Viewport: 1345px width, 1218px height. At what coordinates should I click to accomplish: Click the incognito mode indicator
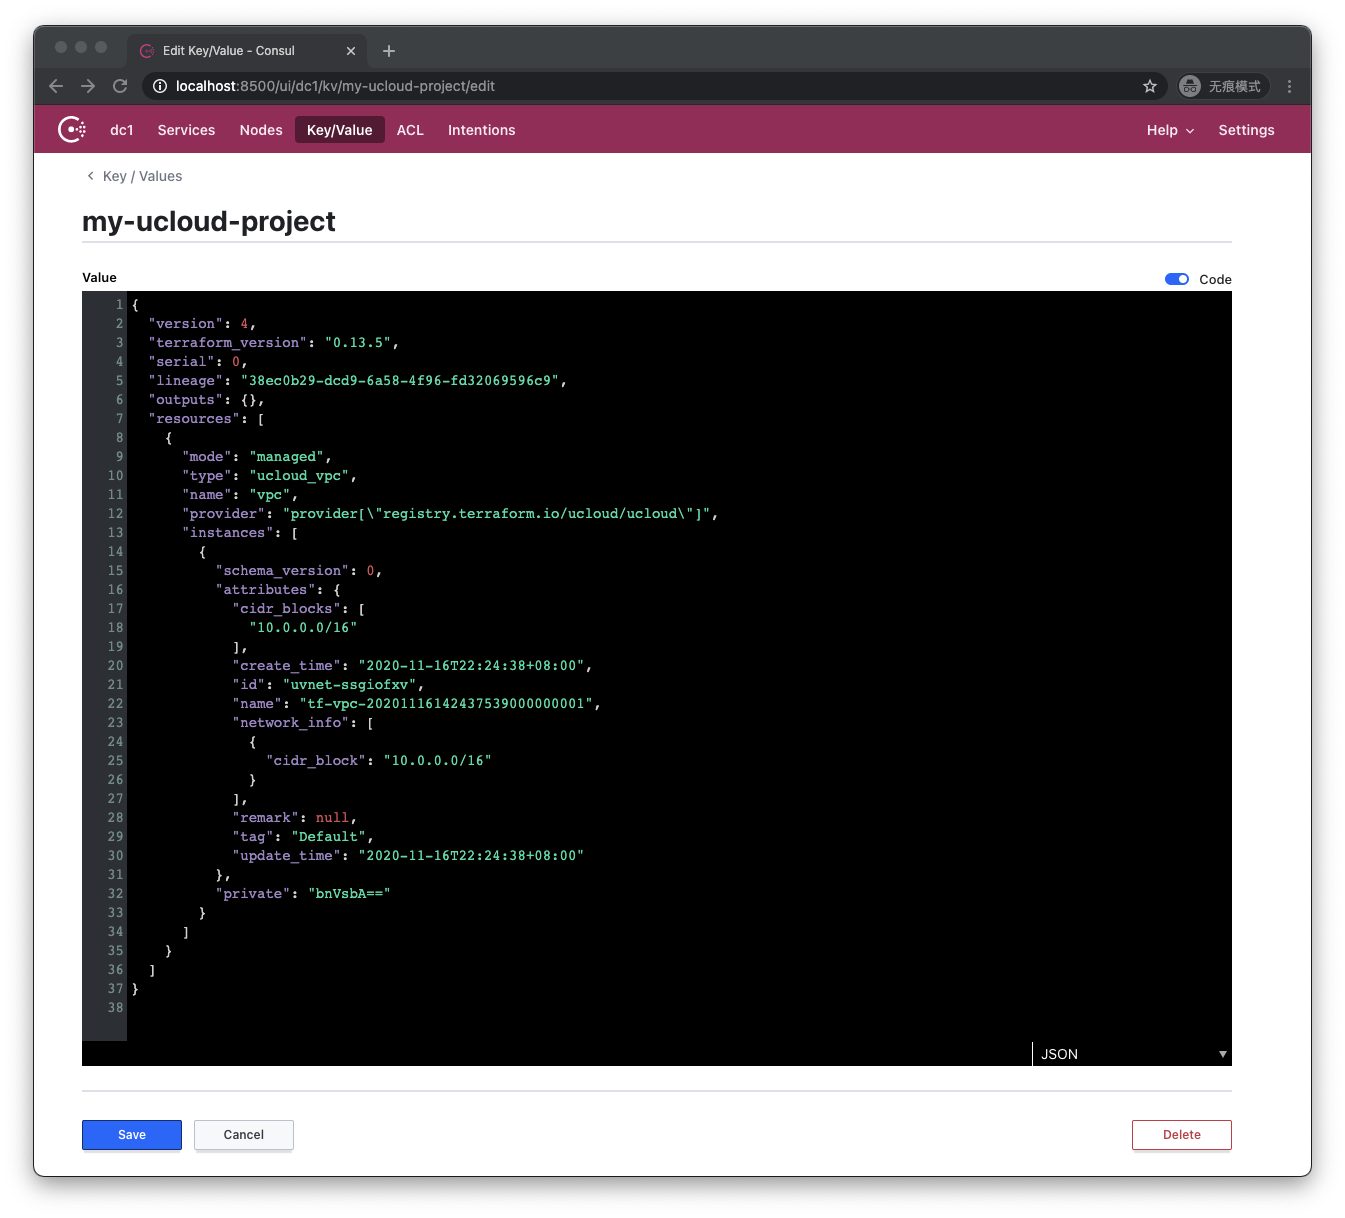click(x=1222, y=86)
